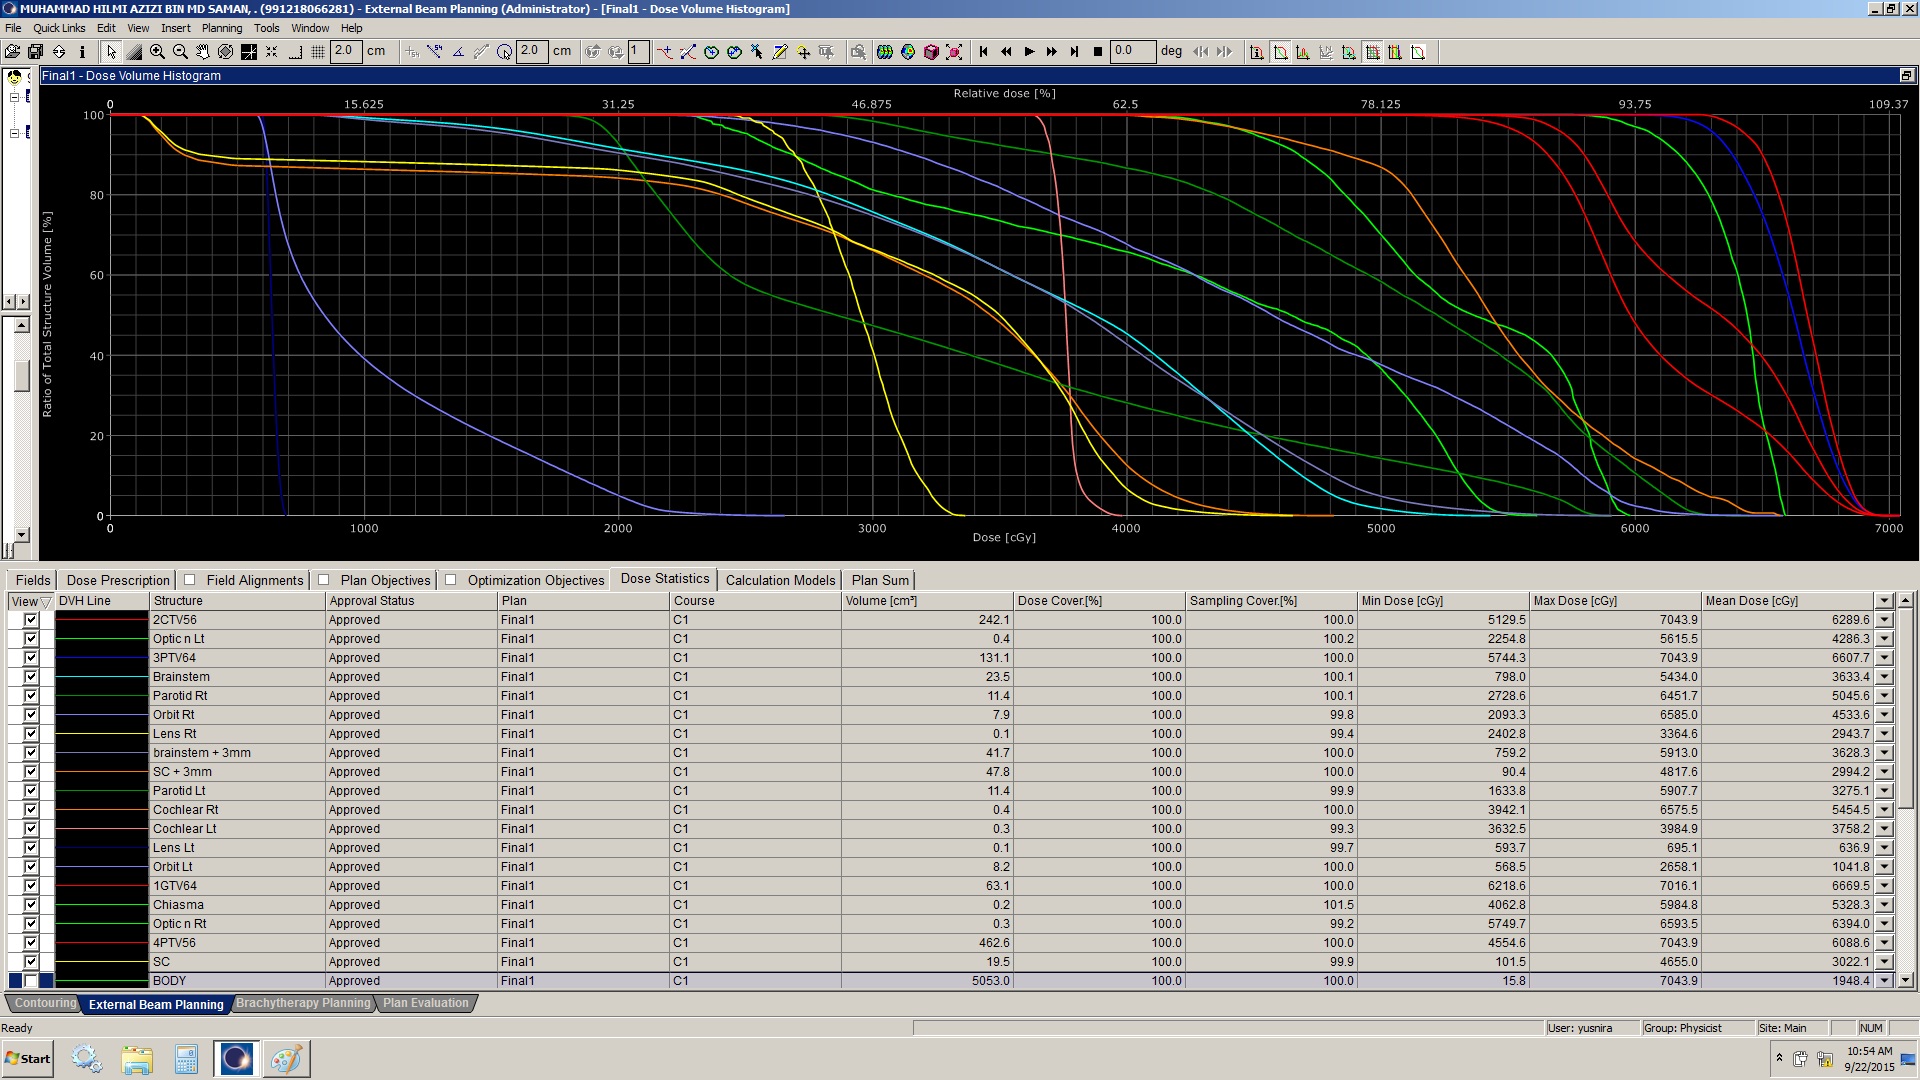Open the column header dropdown arrow
1920x1080 pixels.
(x=1885, y=601)
